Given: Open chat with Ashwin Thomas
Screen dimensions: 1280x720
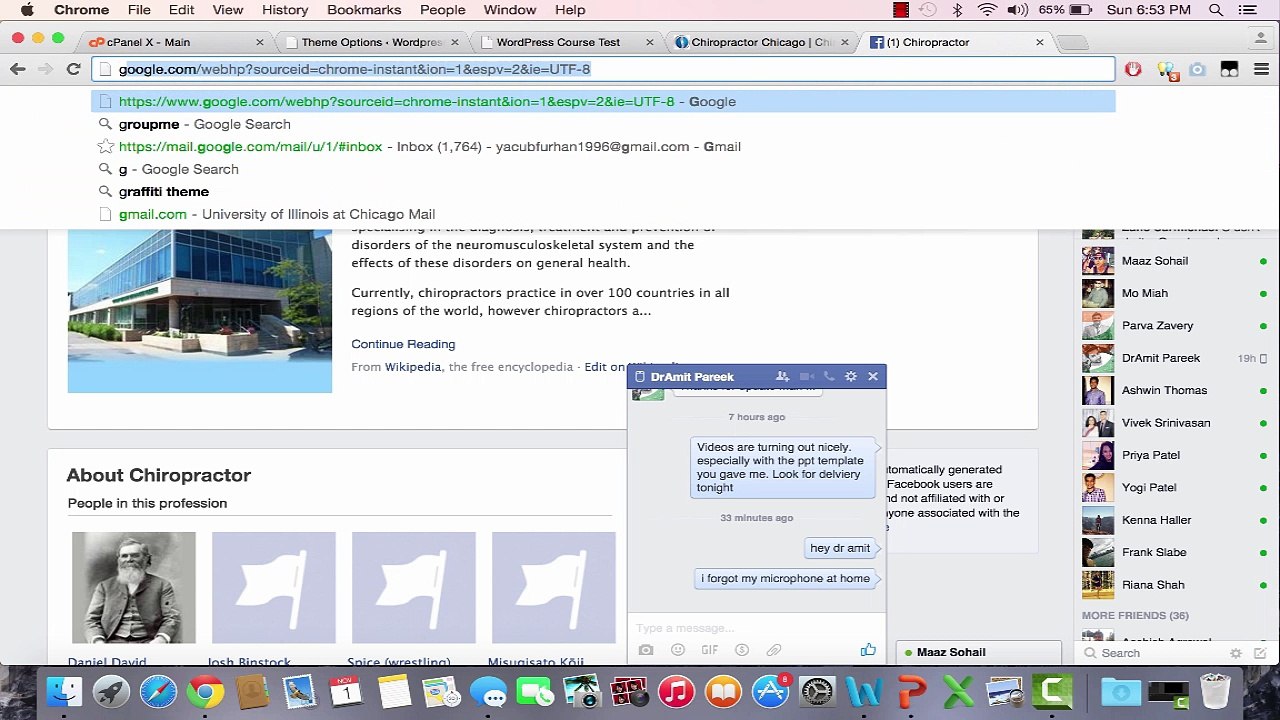Looking at the screenshot, I should coord(1176,390).
